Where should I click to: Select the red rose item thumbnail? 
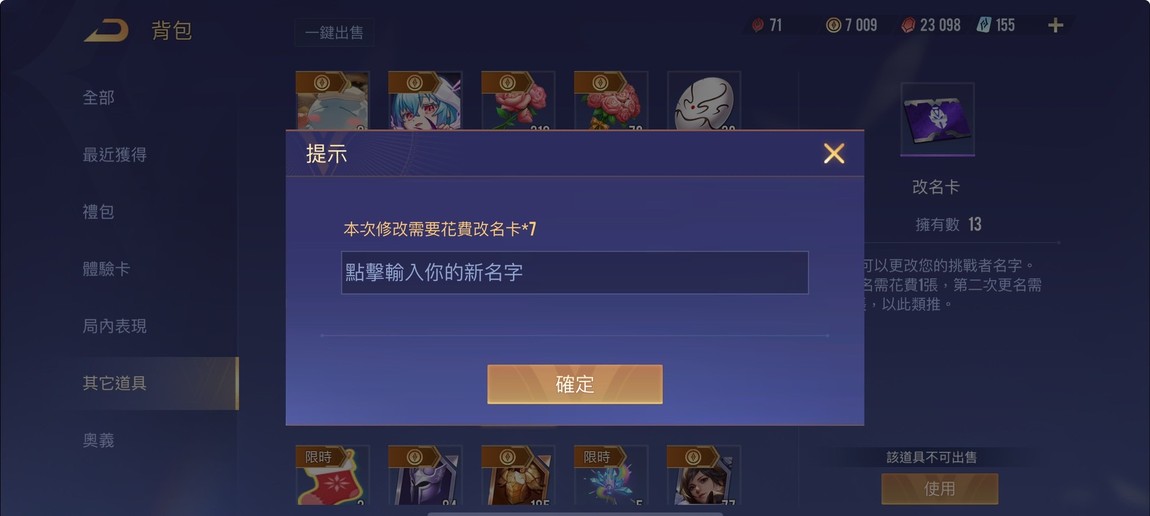point(518,100)
